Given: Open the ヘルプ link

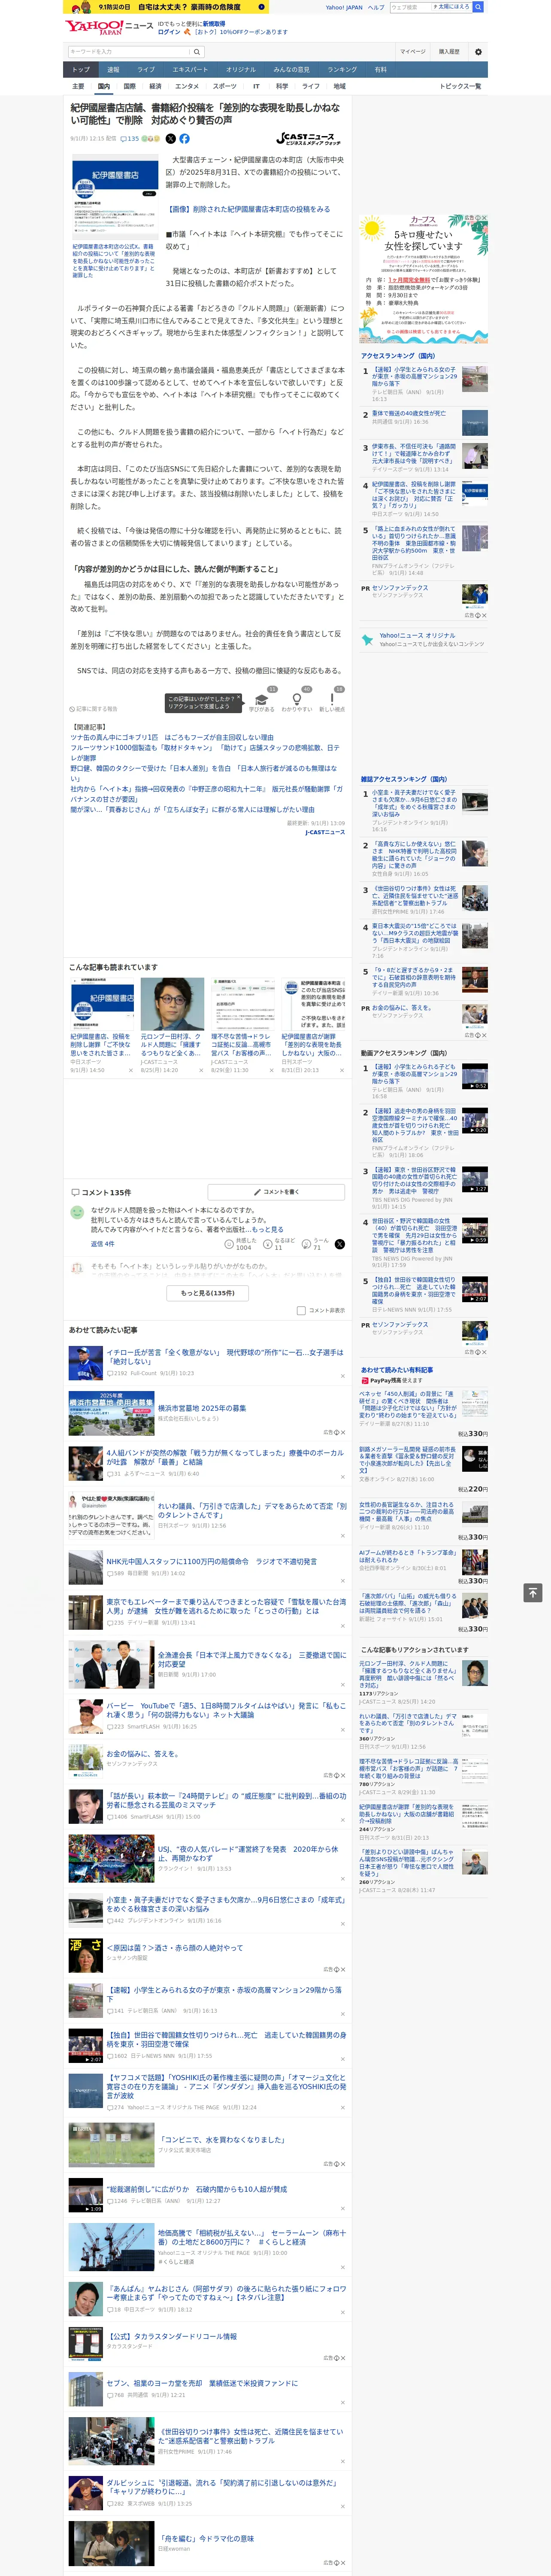Looking at the screenshot, I should 376,7.
